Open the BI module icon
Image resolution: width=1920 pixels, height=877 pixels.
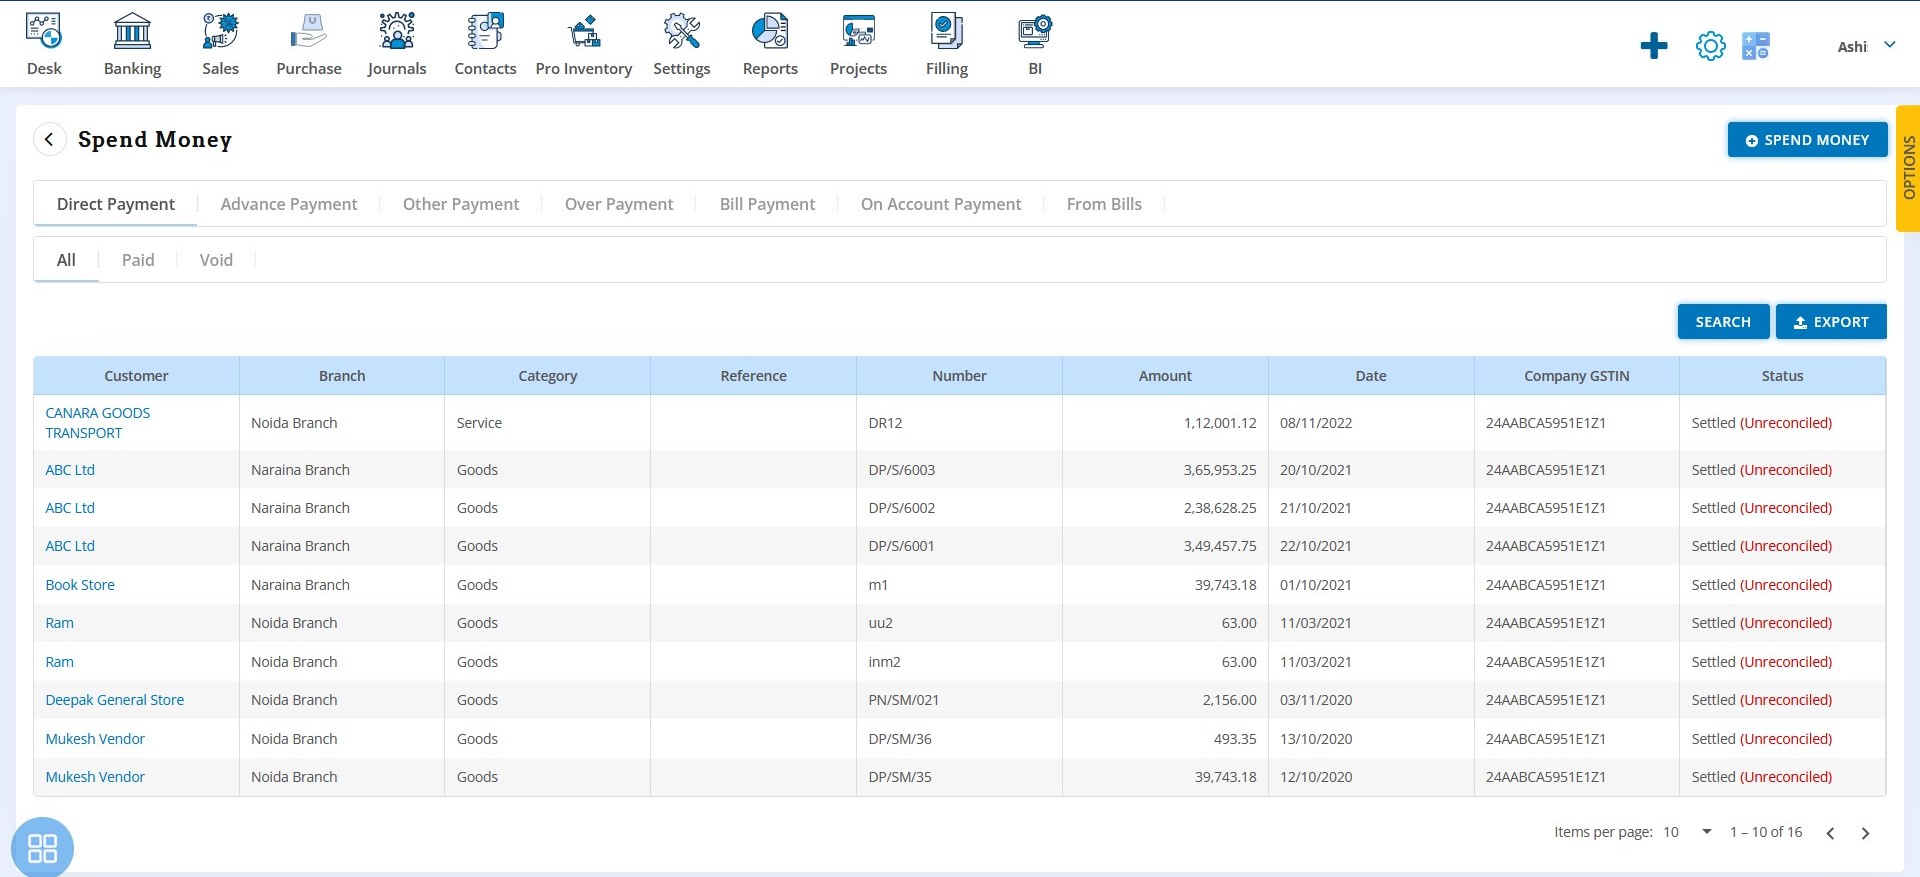(x=1035, y=31)
